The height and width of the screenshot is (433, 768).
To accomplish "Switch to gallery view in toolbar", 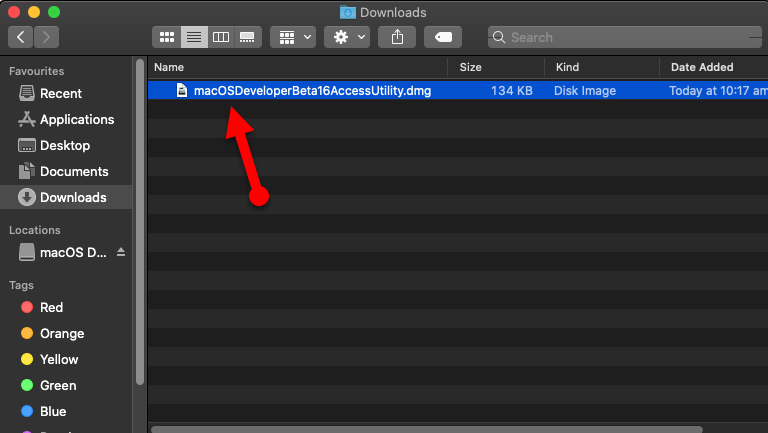I will (248, 37).
